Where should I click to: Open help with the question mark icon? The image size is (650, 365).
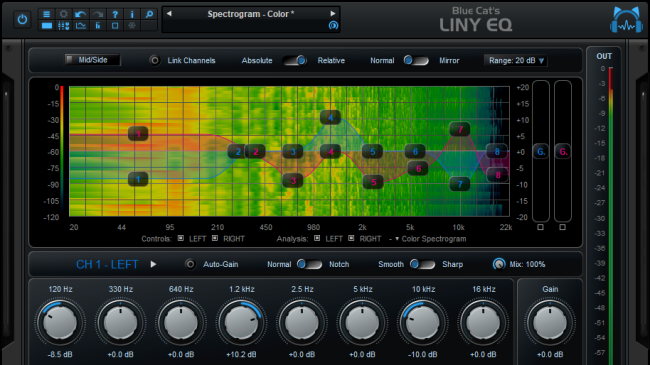tap(115, 14)
